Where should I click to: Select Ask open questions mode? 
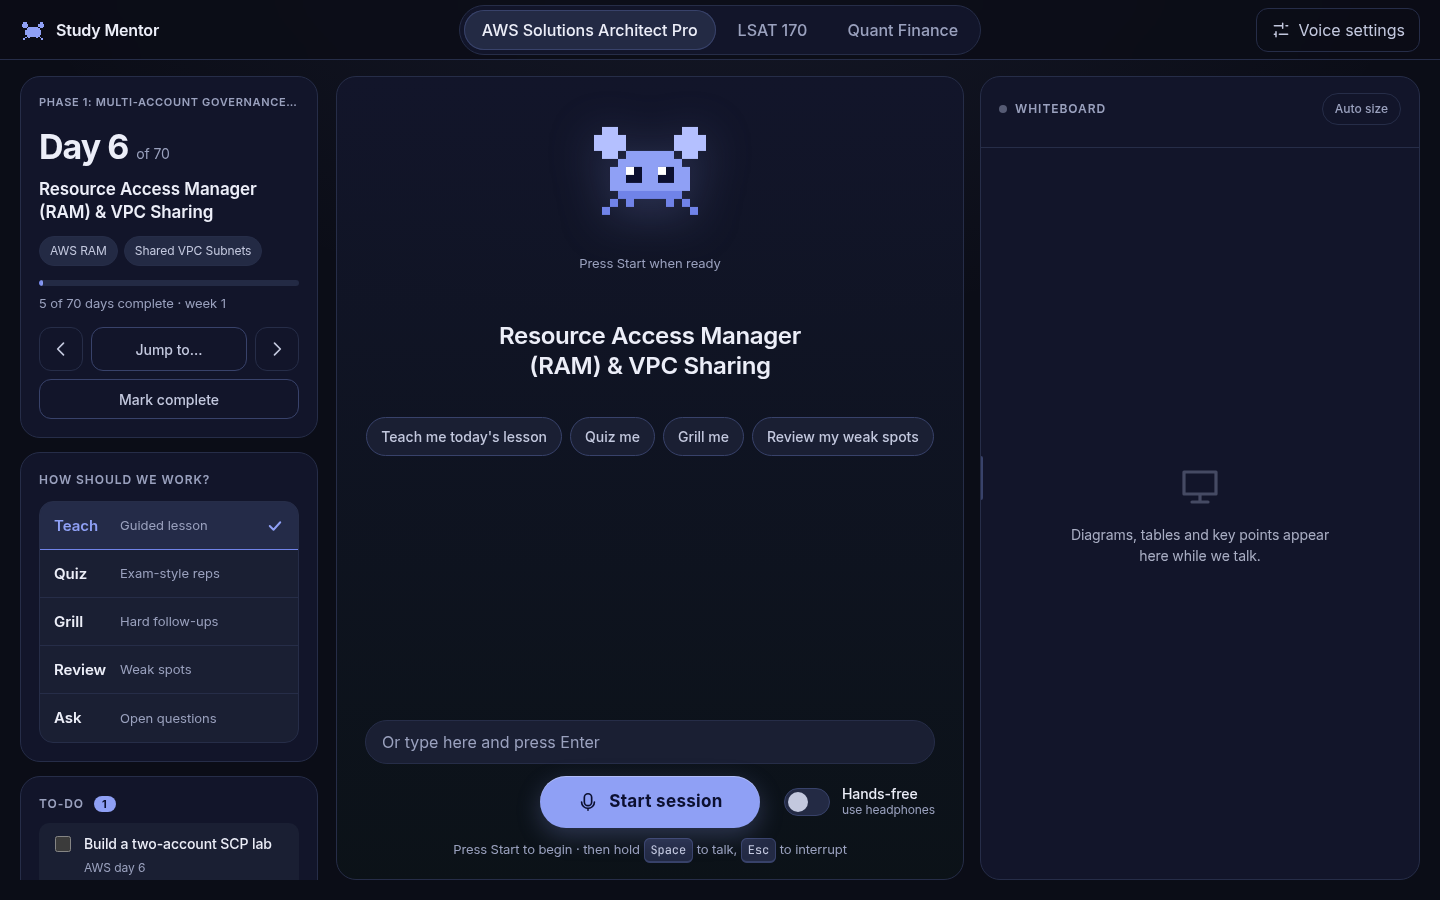click(169, 718)
